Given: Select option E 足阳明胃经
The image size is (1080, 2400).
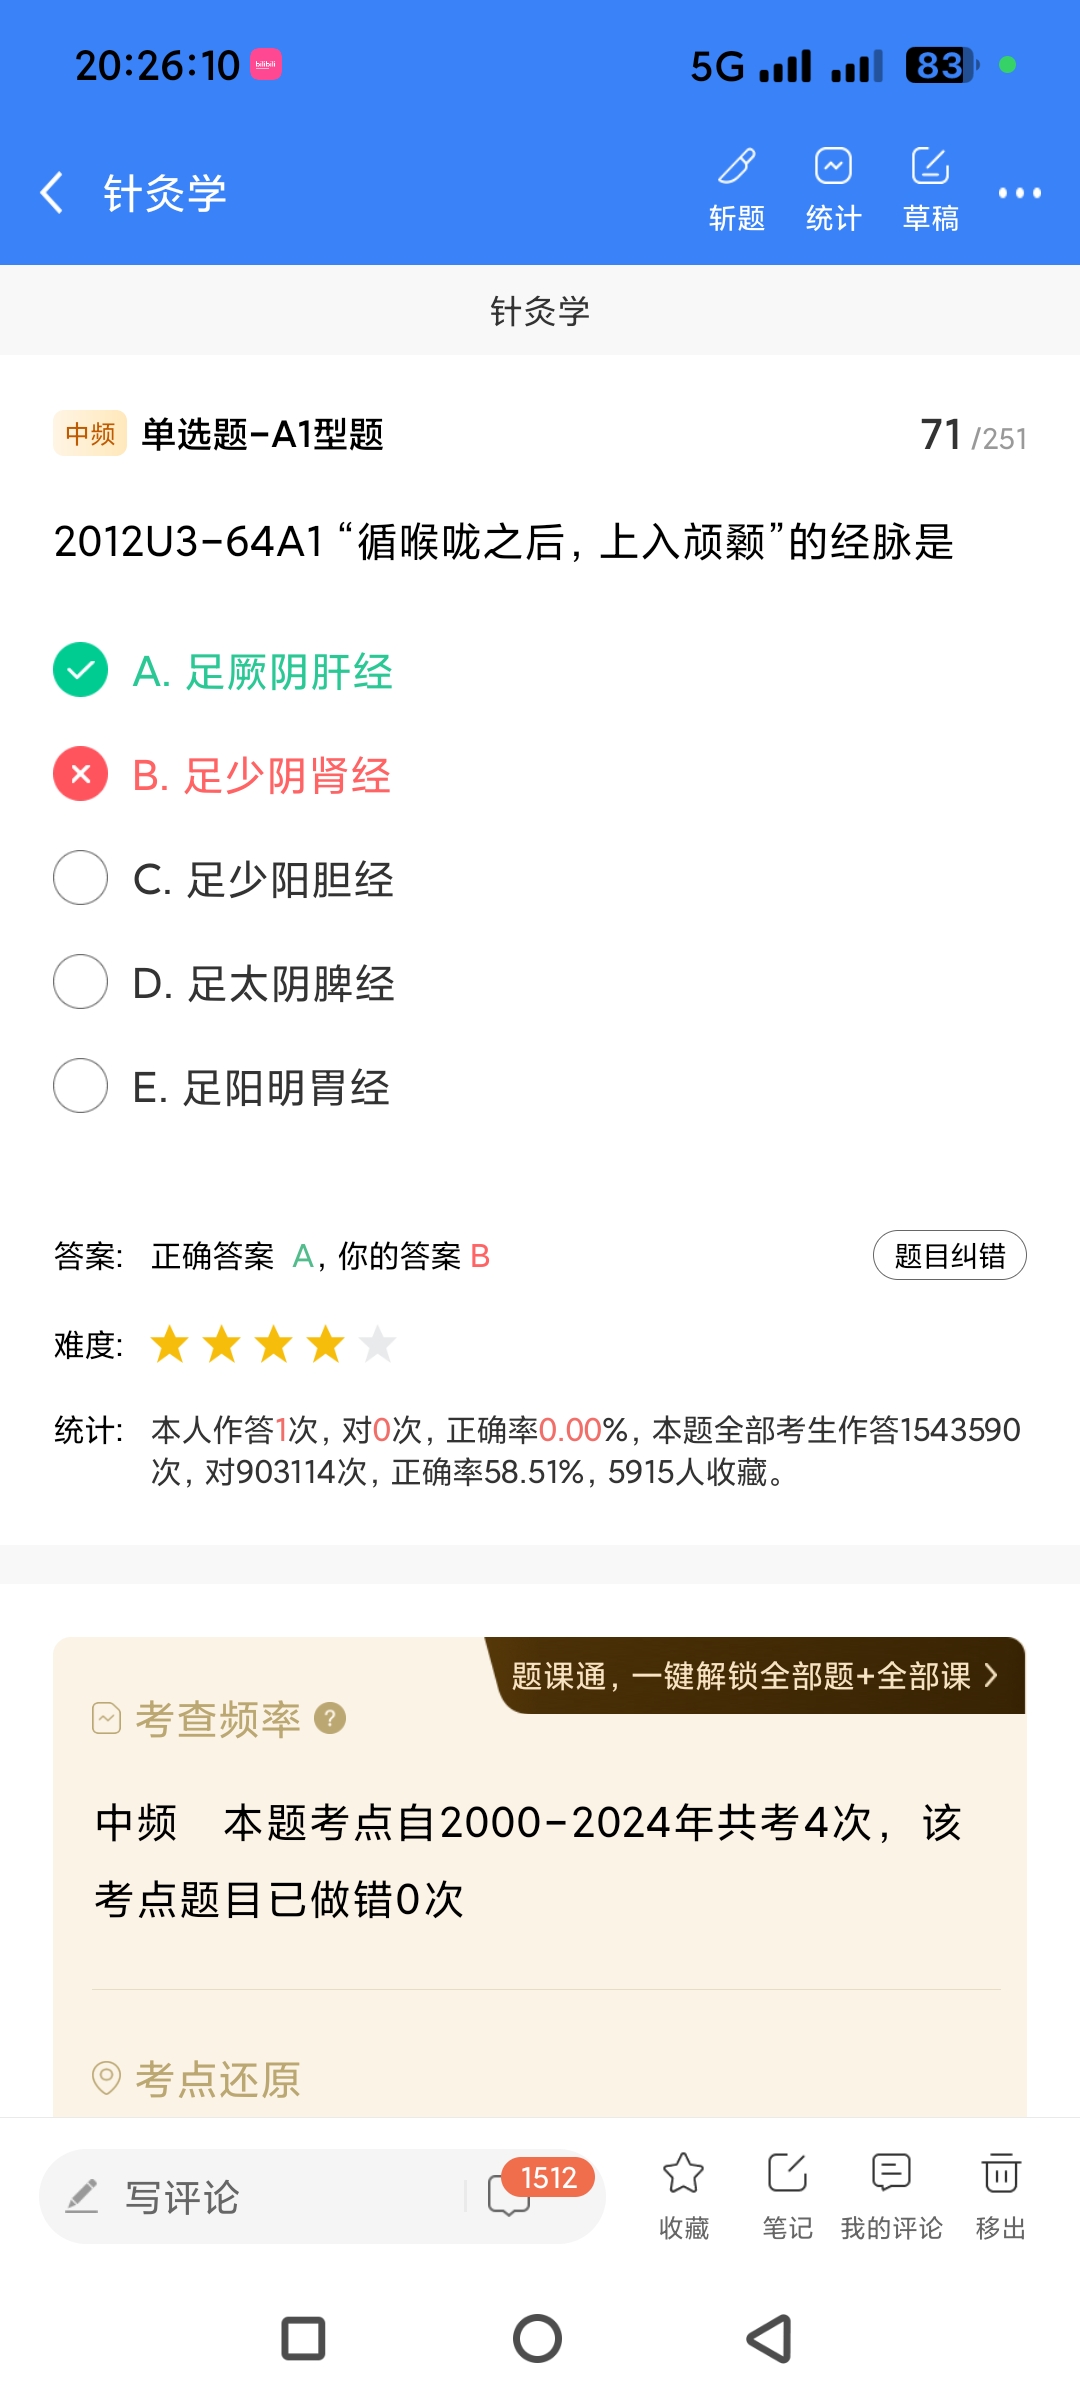Looking at the screenshot, I should pyautogui.click(x=81, y=1086).
